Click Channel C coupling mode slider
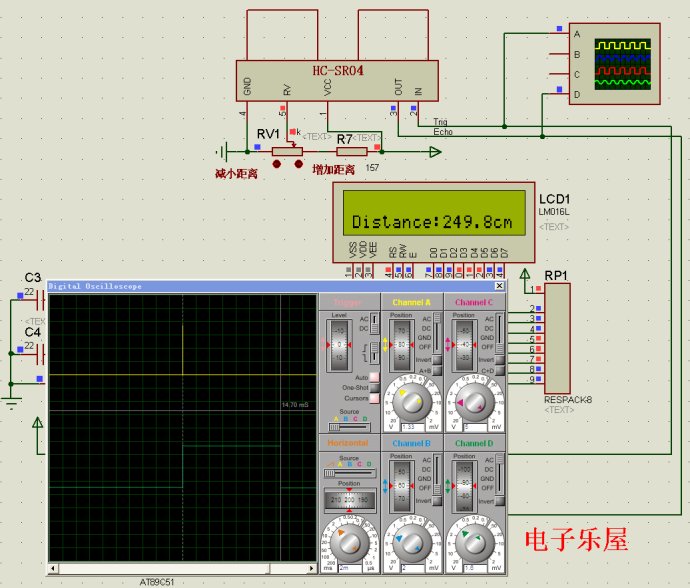This screenshot has height=588, width=690. pyautogui.click(x=499, y=333)
